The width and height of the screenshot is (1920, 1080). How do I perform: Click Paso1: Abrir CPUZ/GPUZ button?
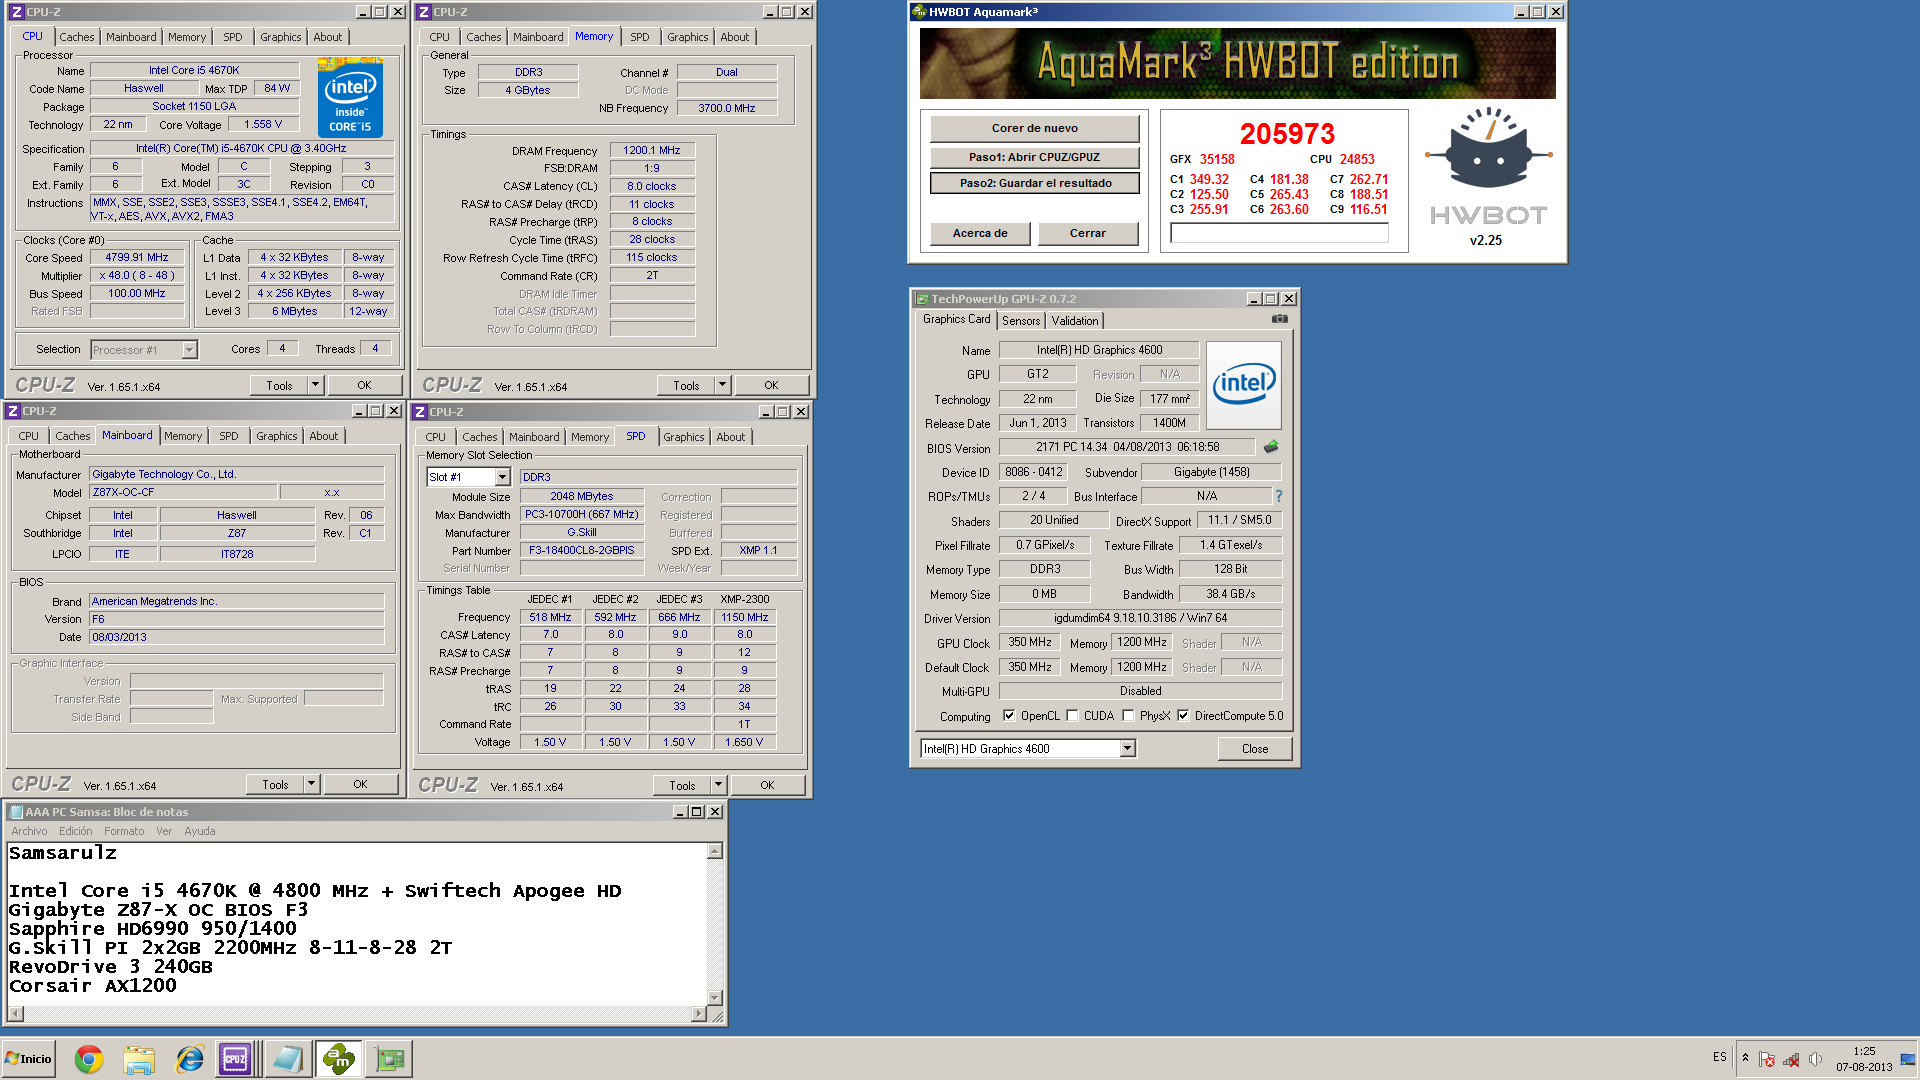tap(1035, 157)
